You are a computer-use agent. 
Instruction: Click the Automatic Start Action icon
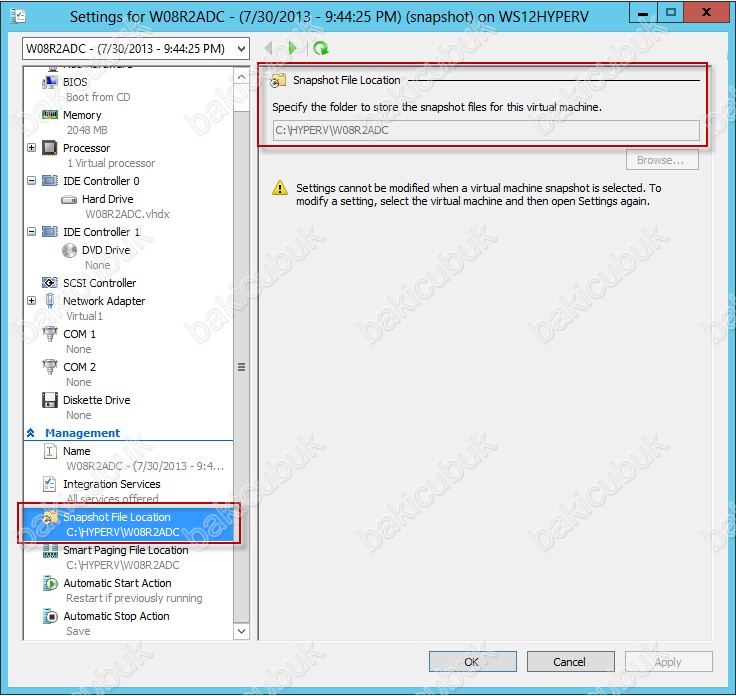[x=50, y=583]
